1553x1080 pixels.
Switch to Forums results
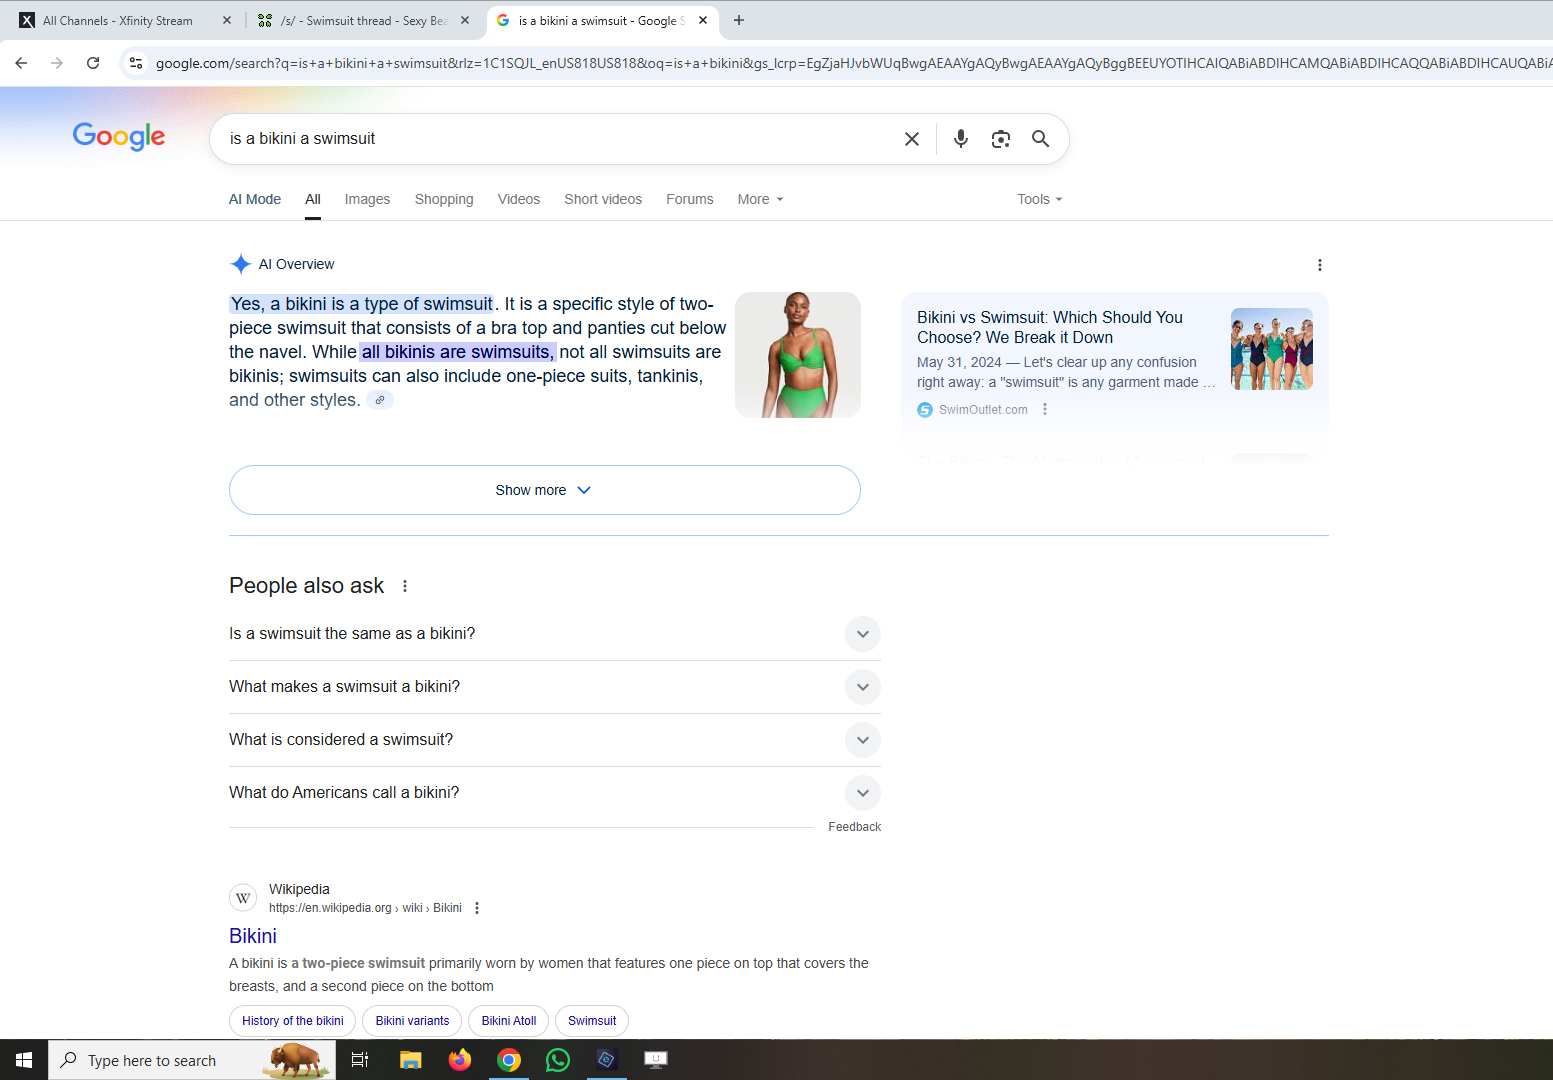click(x=690, y=199)
